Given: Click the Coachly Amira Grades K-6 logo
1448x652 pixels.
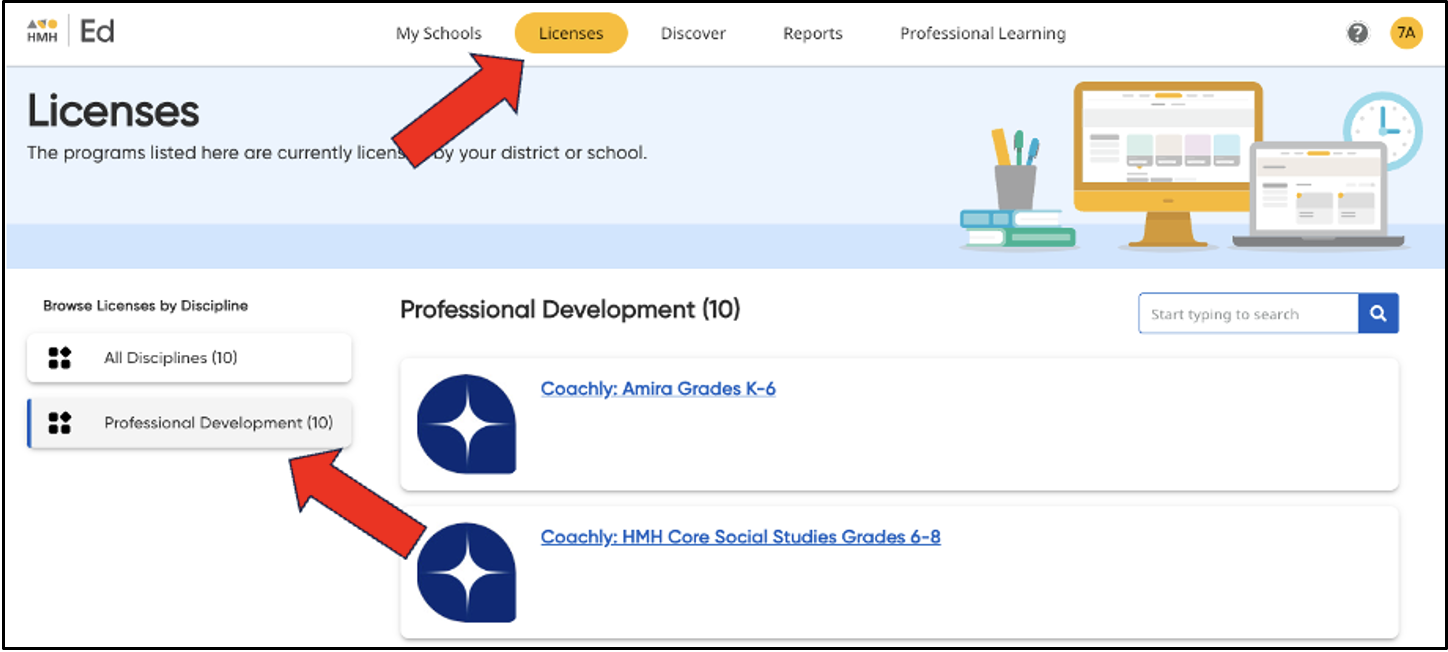Looking at the screenshot, I should click(x=466, y=424).
